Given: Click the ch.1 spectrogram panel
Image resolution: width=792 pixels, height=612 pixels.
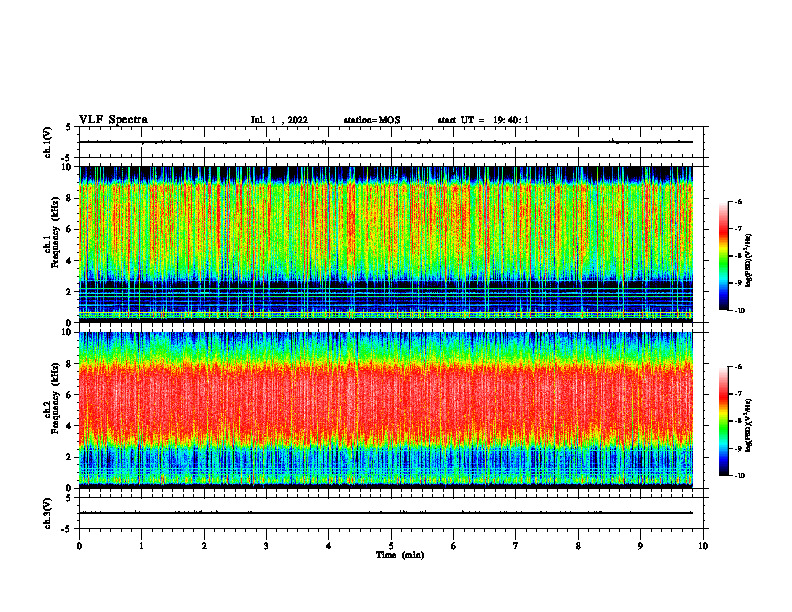Looking at the screenshot, I should (386, 244).
